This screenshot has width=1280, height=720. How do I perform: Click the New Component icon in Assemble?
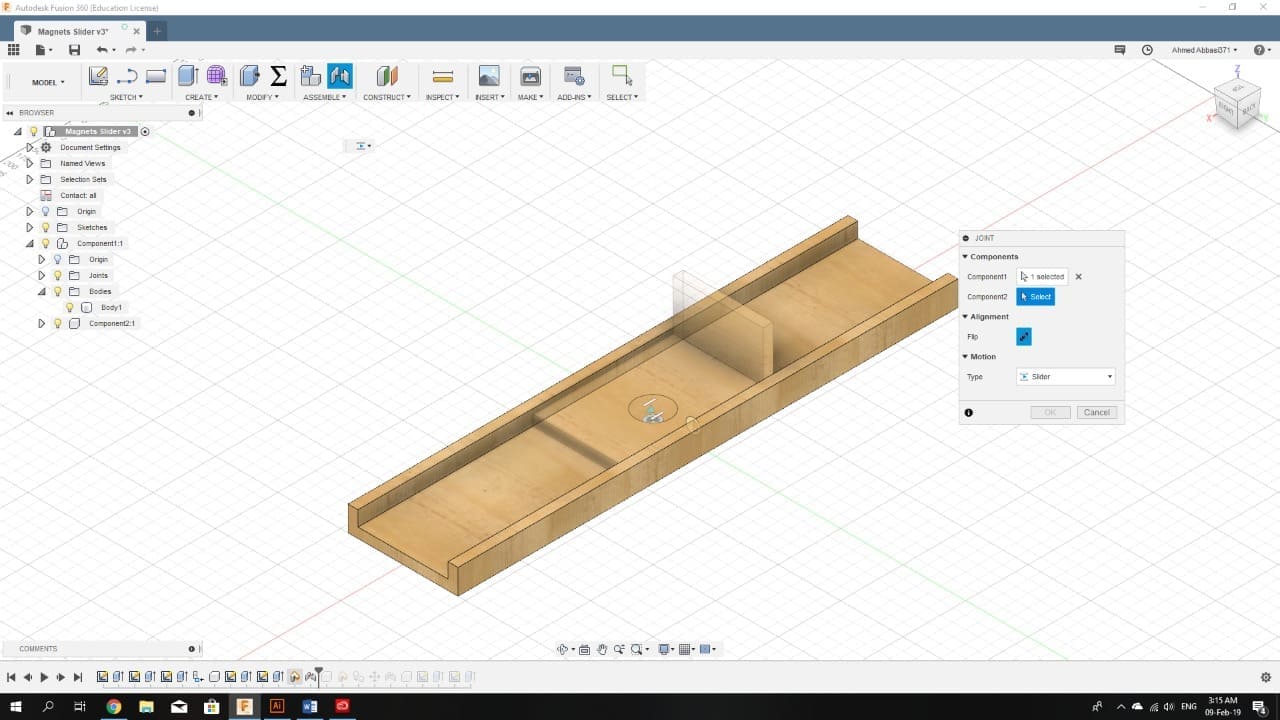[310, 76]
